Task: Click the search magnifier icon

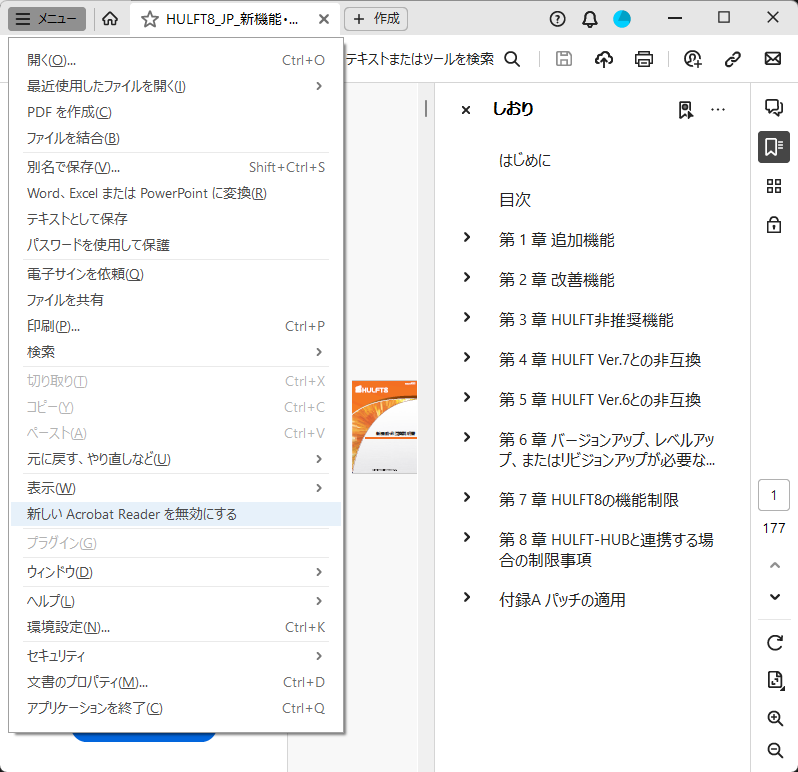Action: (x=512, y=59)
